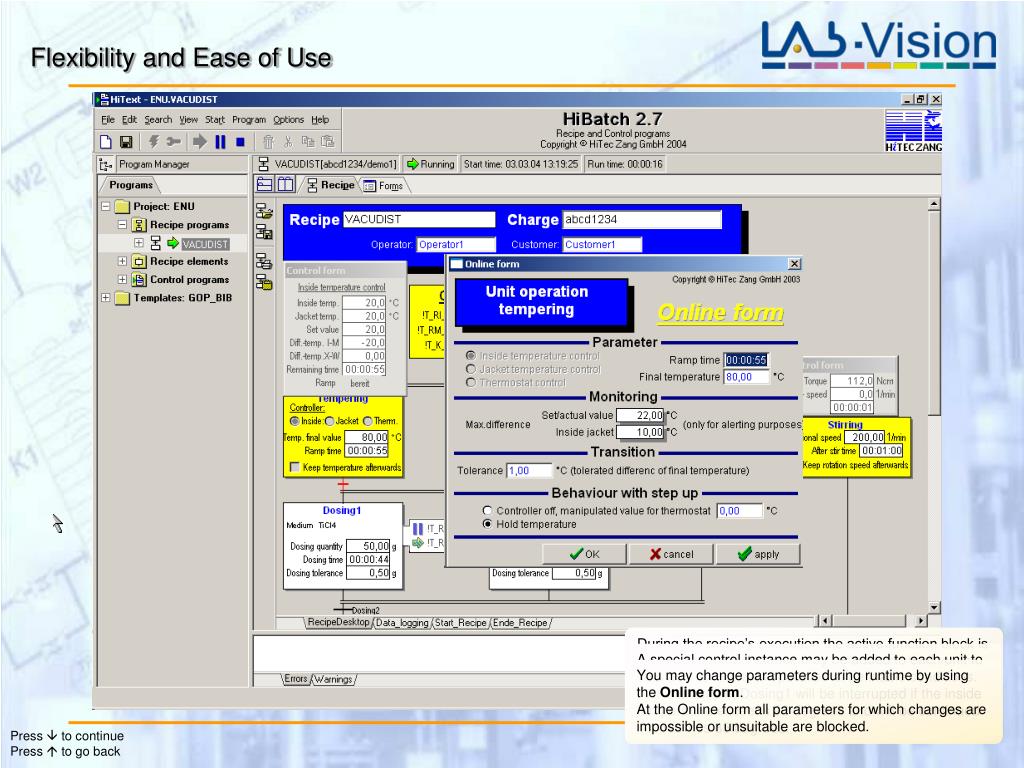
Task: Click the Ramp time field in Online form
Action: click(746, 360)
